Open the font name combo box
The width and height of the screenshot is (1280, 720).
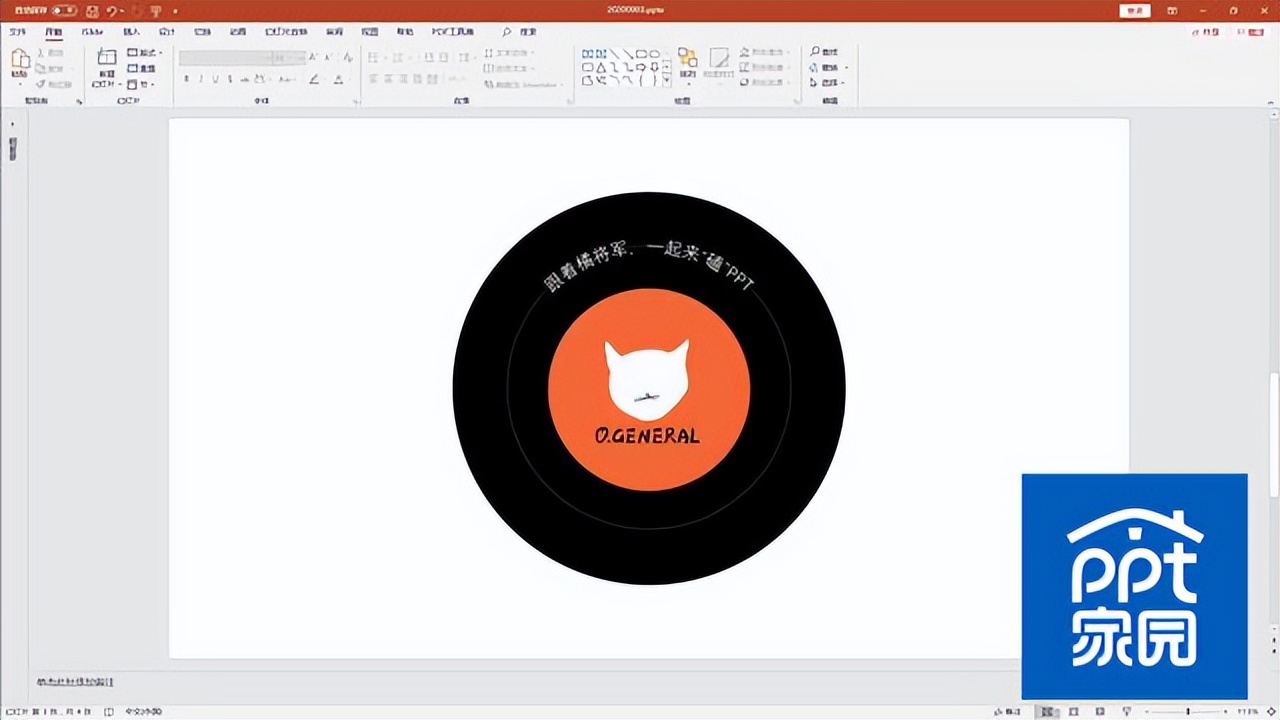point(227,58)
